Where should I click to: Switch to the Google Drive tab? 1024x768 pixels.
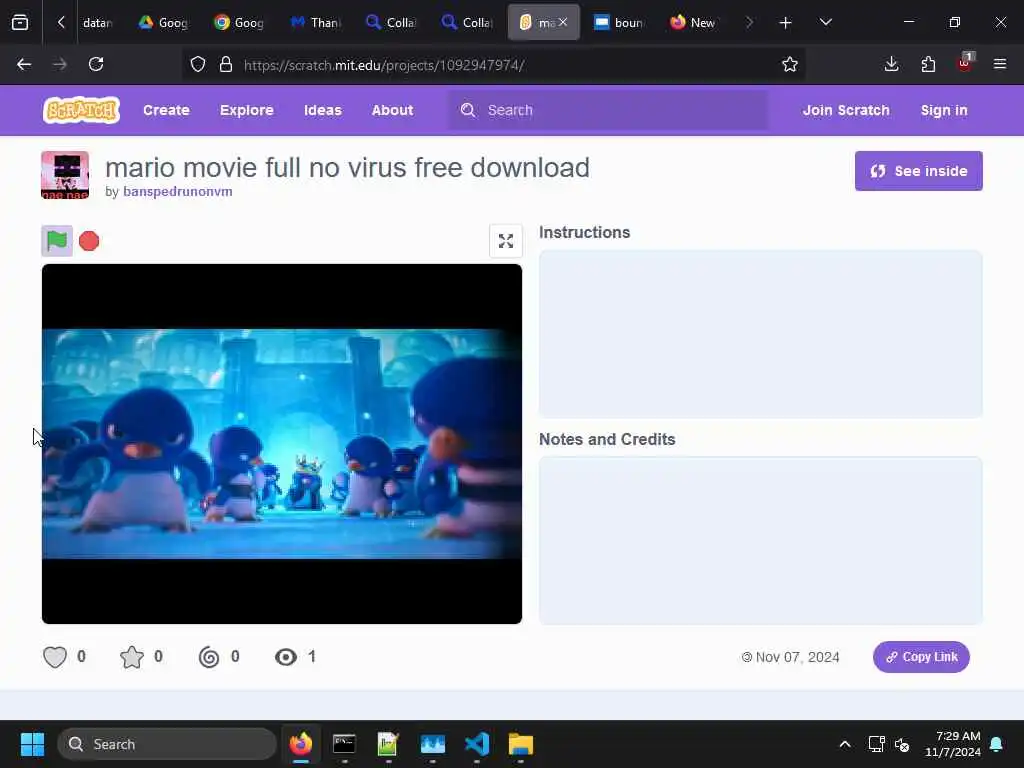[x=164, y=23]
